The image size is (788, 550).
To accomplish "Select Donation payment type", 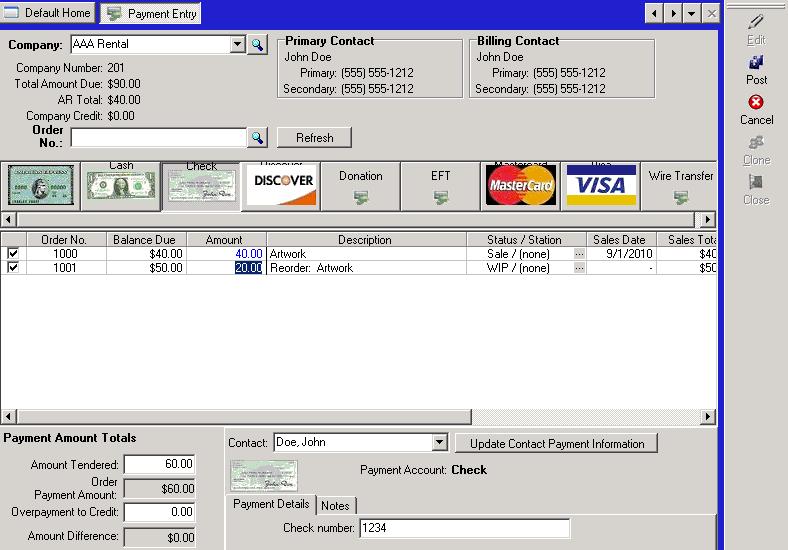I will [361, 186].
